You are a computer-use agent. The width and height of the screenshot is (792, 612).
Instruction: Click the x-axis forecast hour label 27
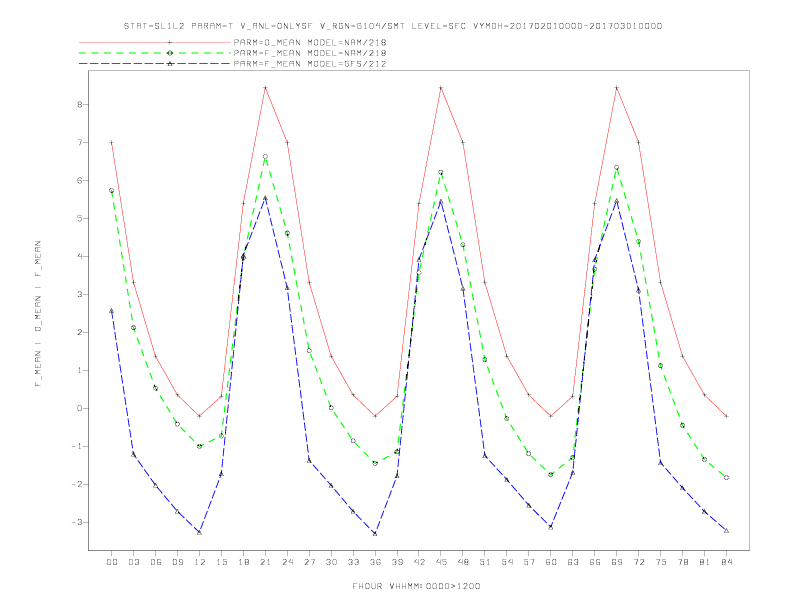(309, 562)
